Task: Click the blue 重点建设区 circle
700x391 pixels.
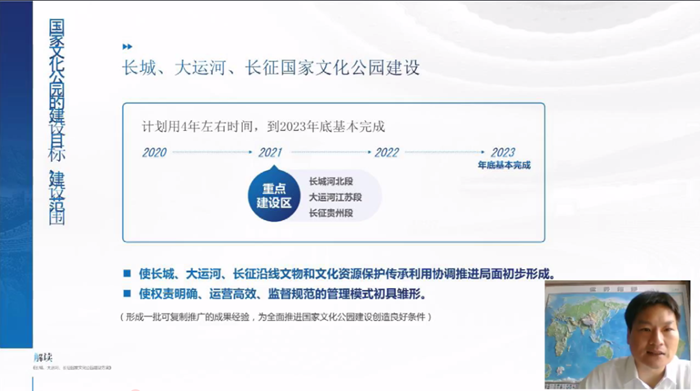Action: point(274,195)
